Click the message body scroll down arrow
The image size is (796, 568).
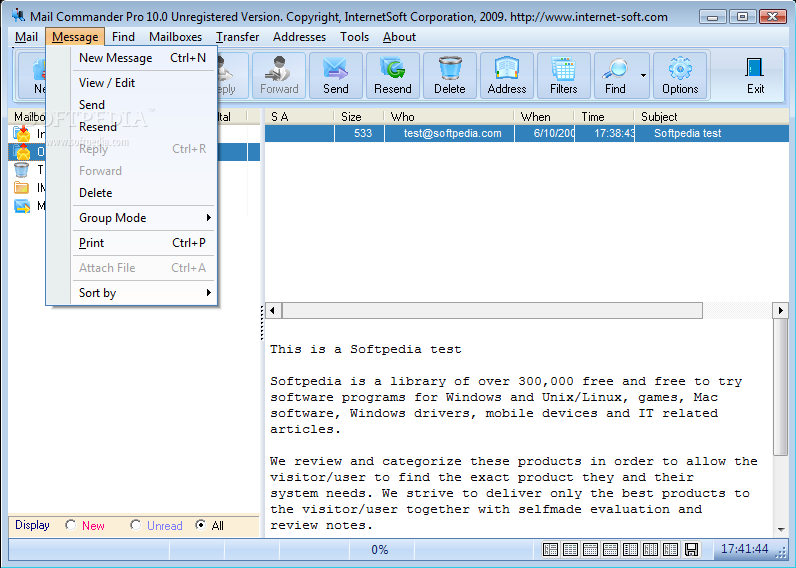[780, 530]
